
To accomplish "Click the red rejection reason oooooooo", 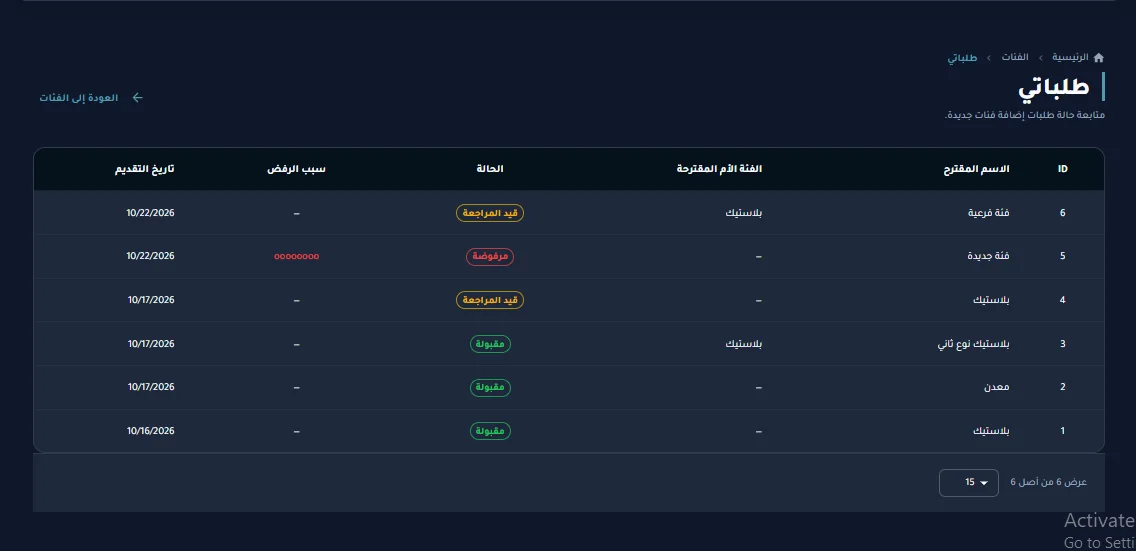I will tap(296, 257).
